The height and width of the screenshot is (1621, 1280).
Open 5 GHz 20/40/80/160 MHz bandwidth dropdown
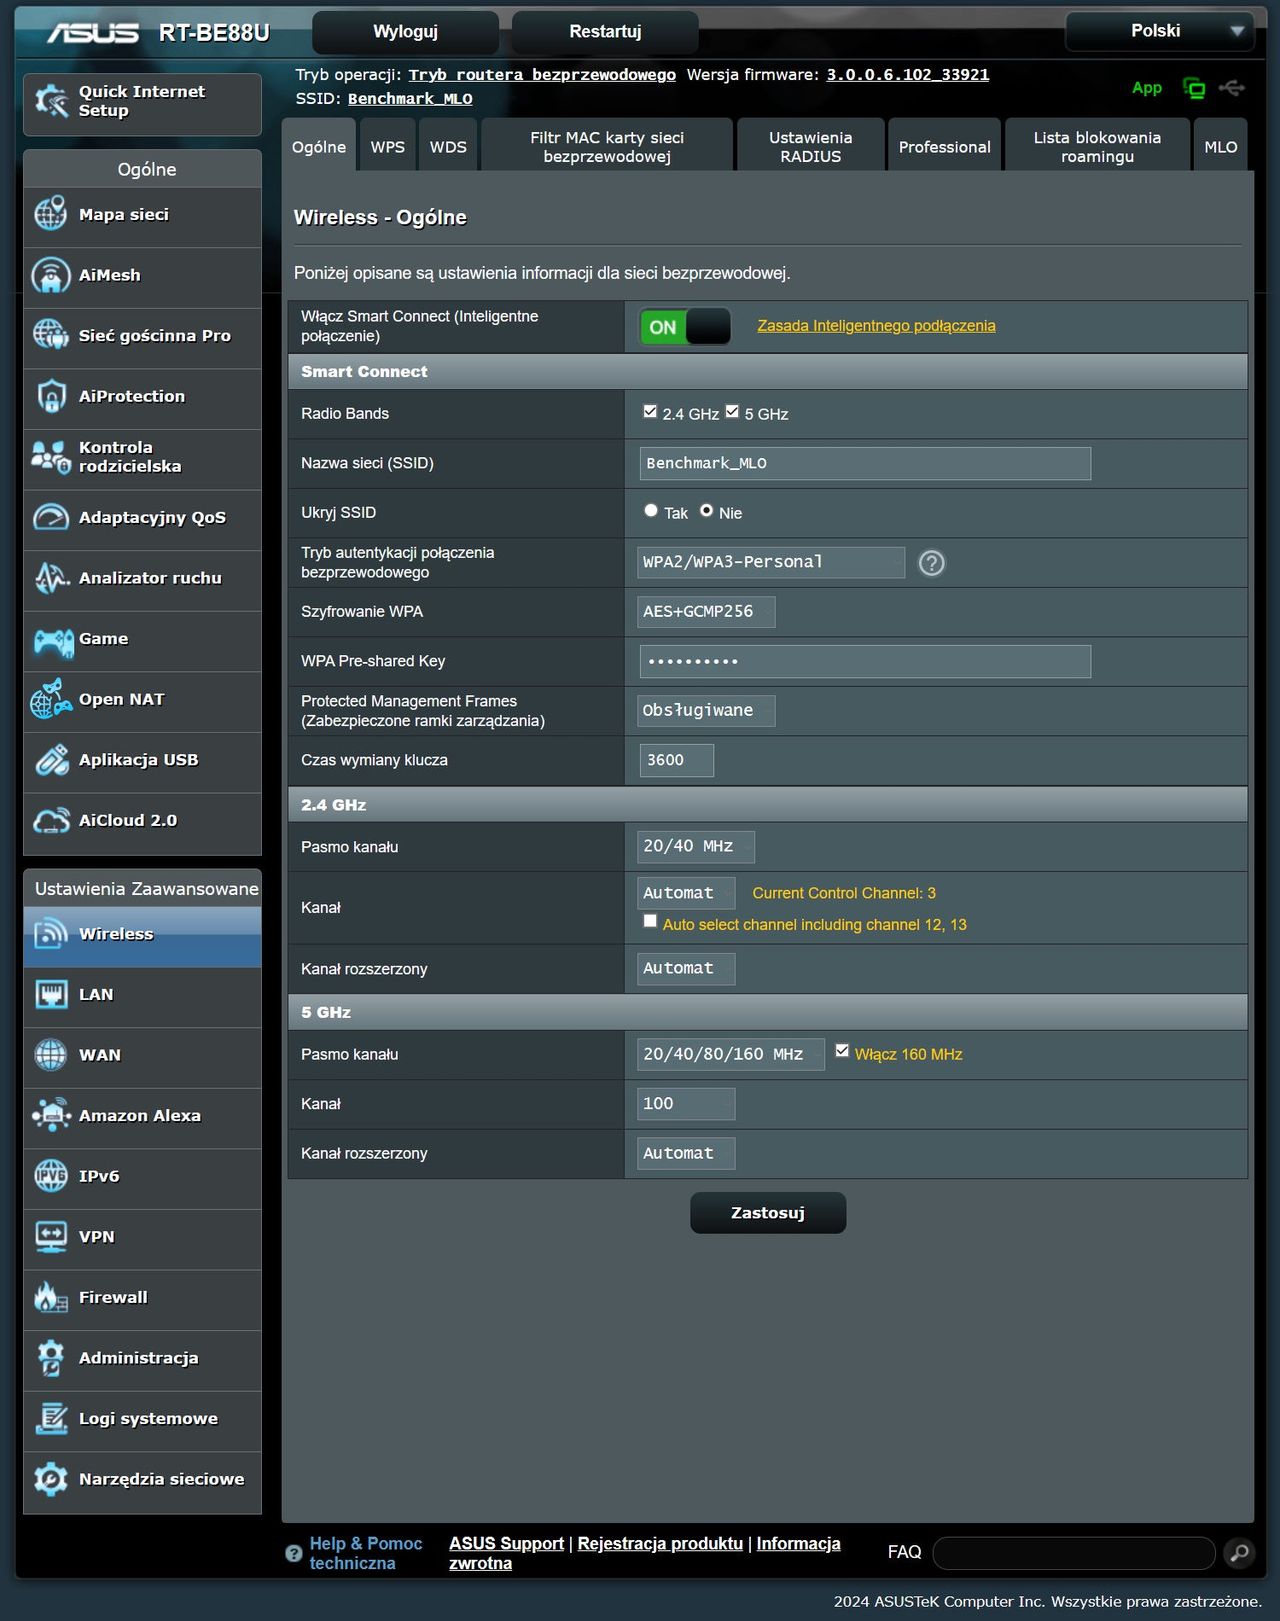(731, 1055)
